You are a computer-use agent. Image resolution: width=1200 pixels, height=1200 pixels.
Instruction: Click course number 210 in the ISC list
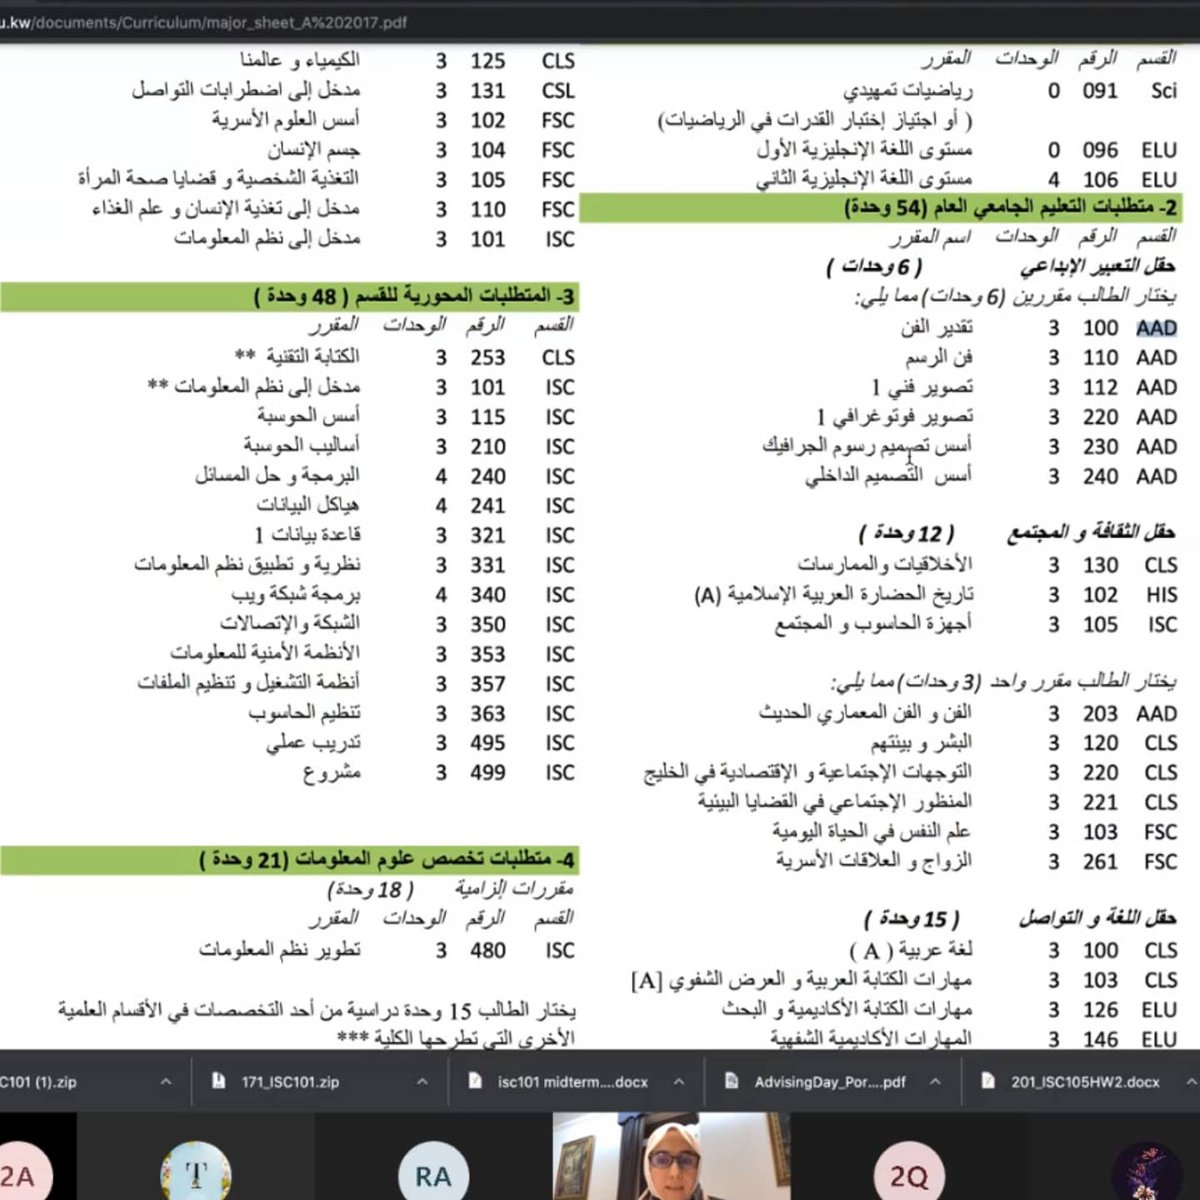(488, 446)
